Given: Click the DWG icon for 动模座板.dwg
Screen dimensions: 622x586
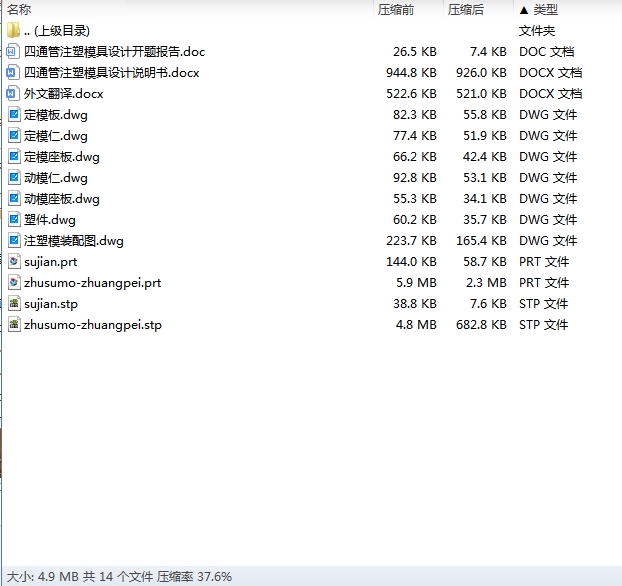Looking at the screenshot, I should coord(14,199).
